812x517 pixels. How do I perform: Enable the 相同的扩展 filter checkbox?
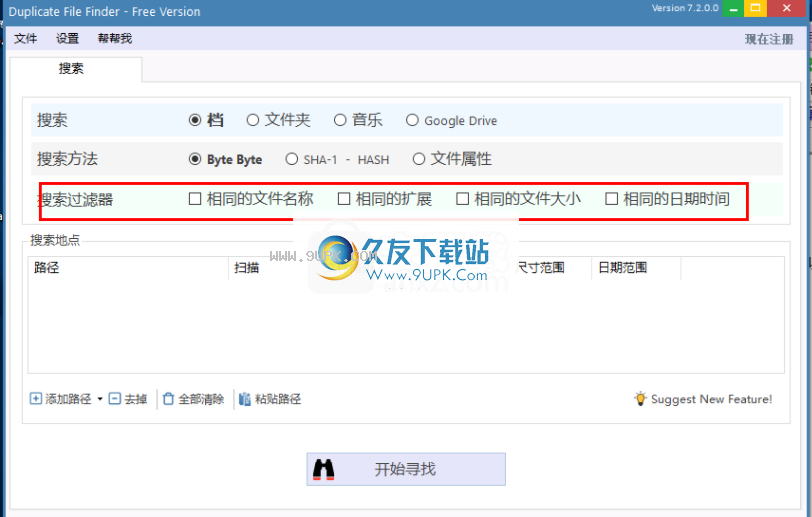point(344,199)
